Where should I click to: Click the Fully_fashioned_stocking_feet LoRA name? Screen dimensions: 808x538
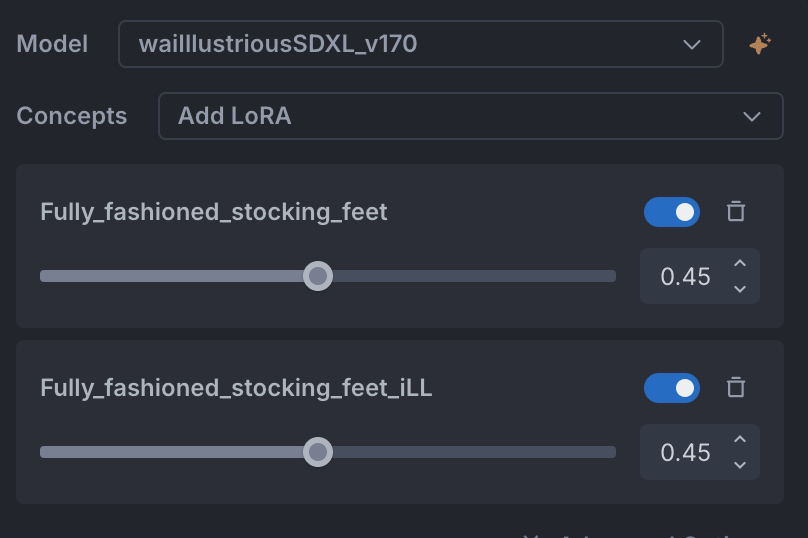[214, 212]
